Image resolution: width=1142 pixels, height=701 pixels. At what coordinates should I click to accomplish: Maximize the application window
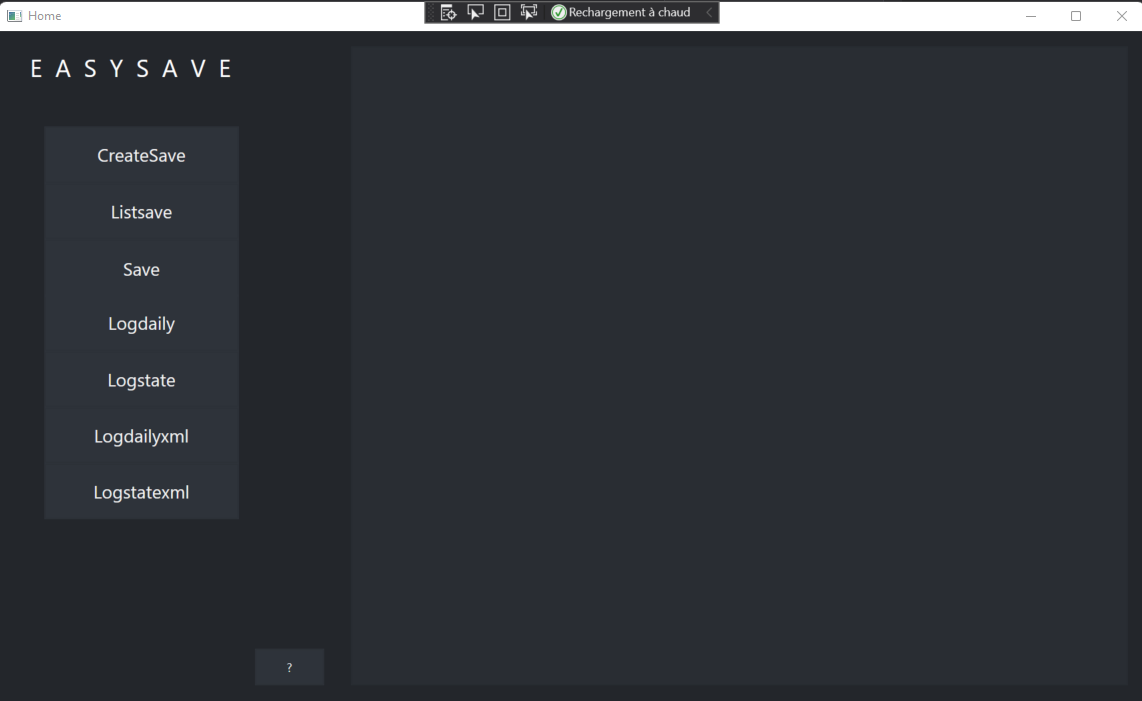coord(1076,16)
